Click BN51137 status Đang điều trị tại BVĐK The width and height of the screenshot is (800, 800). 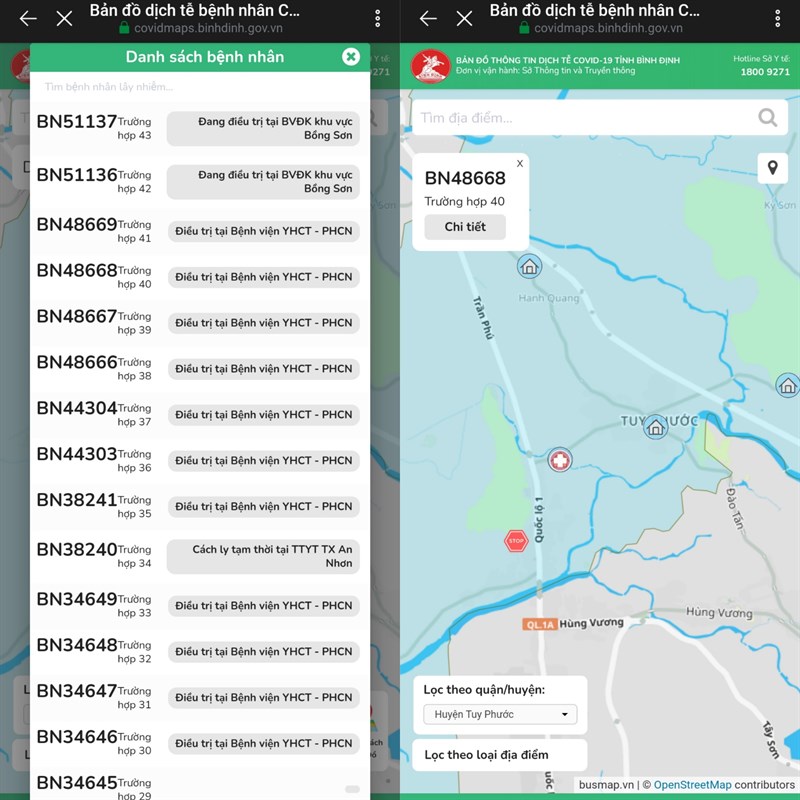point(263,129)
